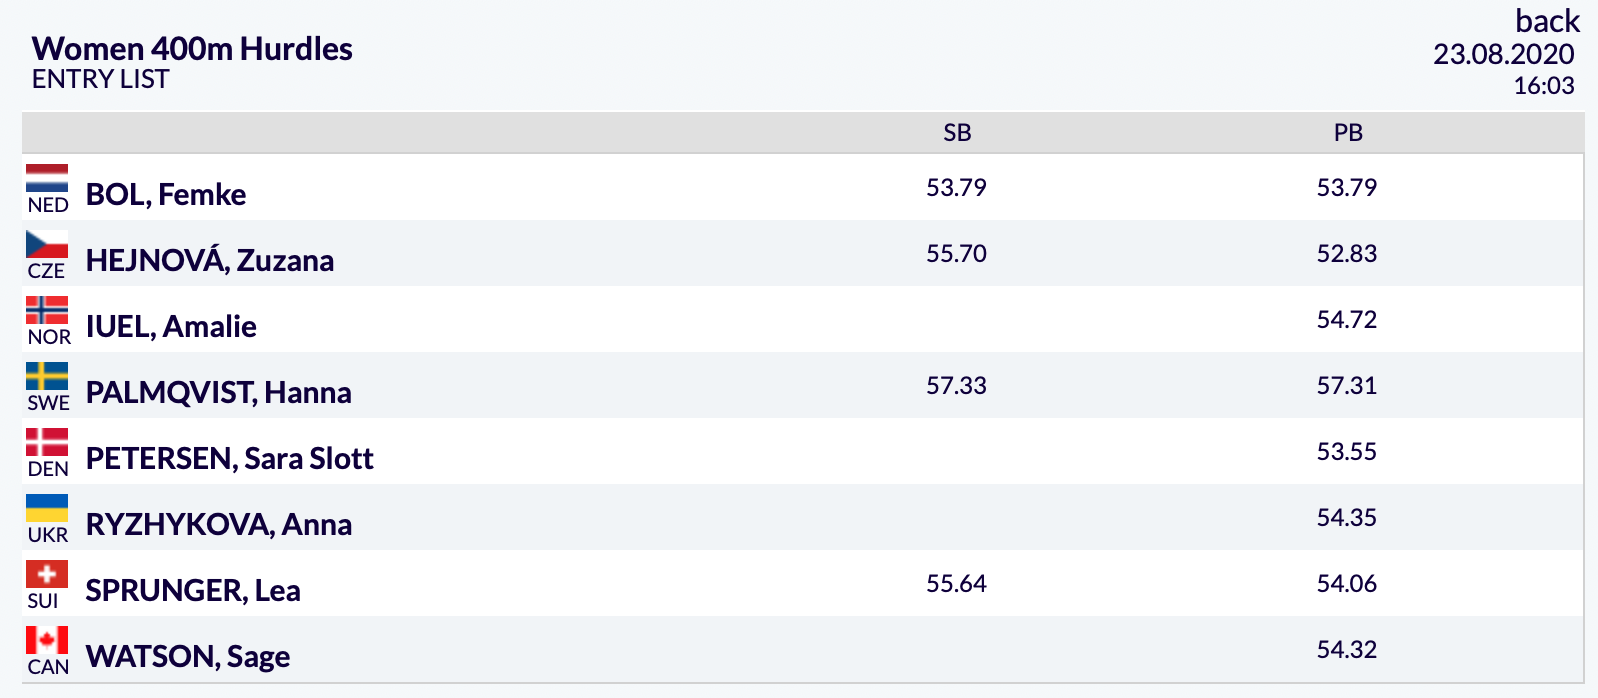The image size is (1598, 698).
Task: Open PETERSEN, Sara Slott profile
Action: (x=230, y=458)
